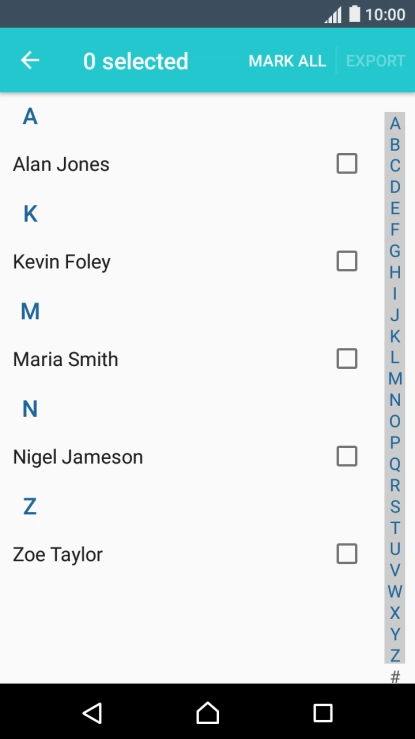Tap the signal strength icon
Screen dimensions: 415x739
(x=333, y=15)
